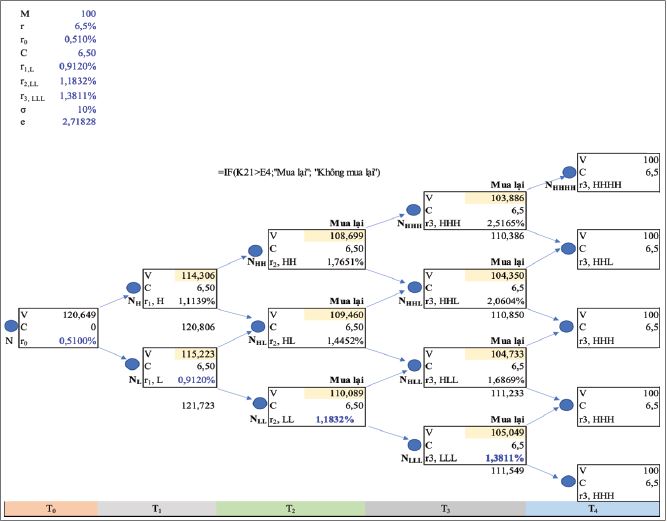Screen dimensions: 667x522
Task: Click the light blue T4 timeline segment
Action: click(x=595, y=509)
